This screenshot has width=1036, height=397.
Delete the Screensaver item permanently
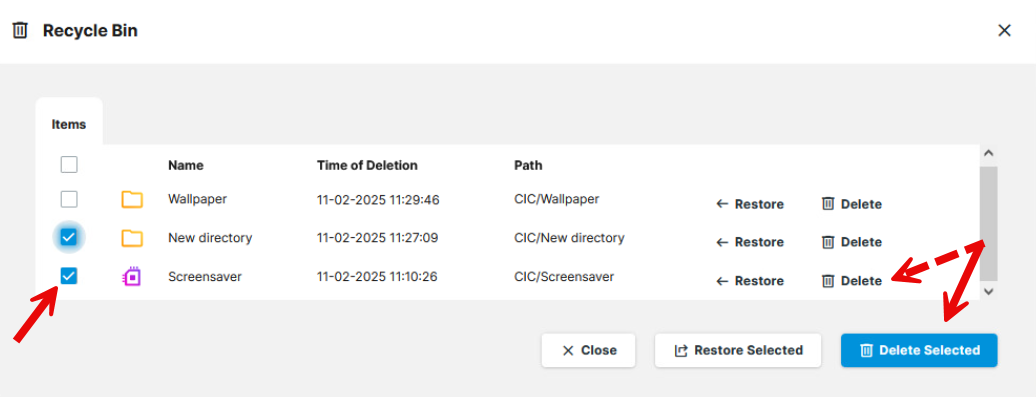coord(852,281)
